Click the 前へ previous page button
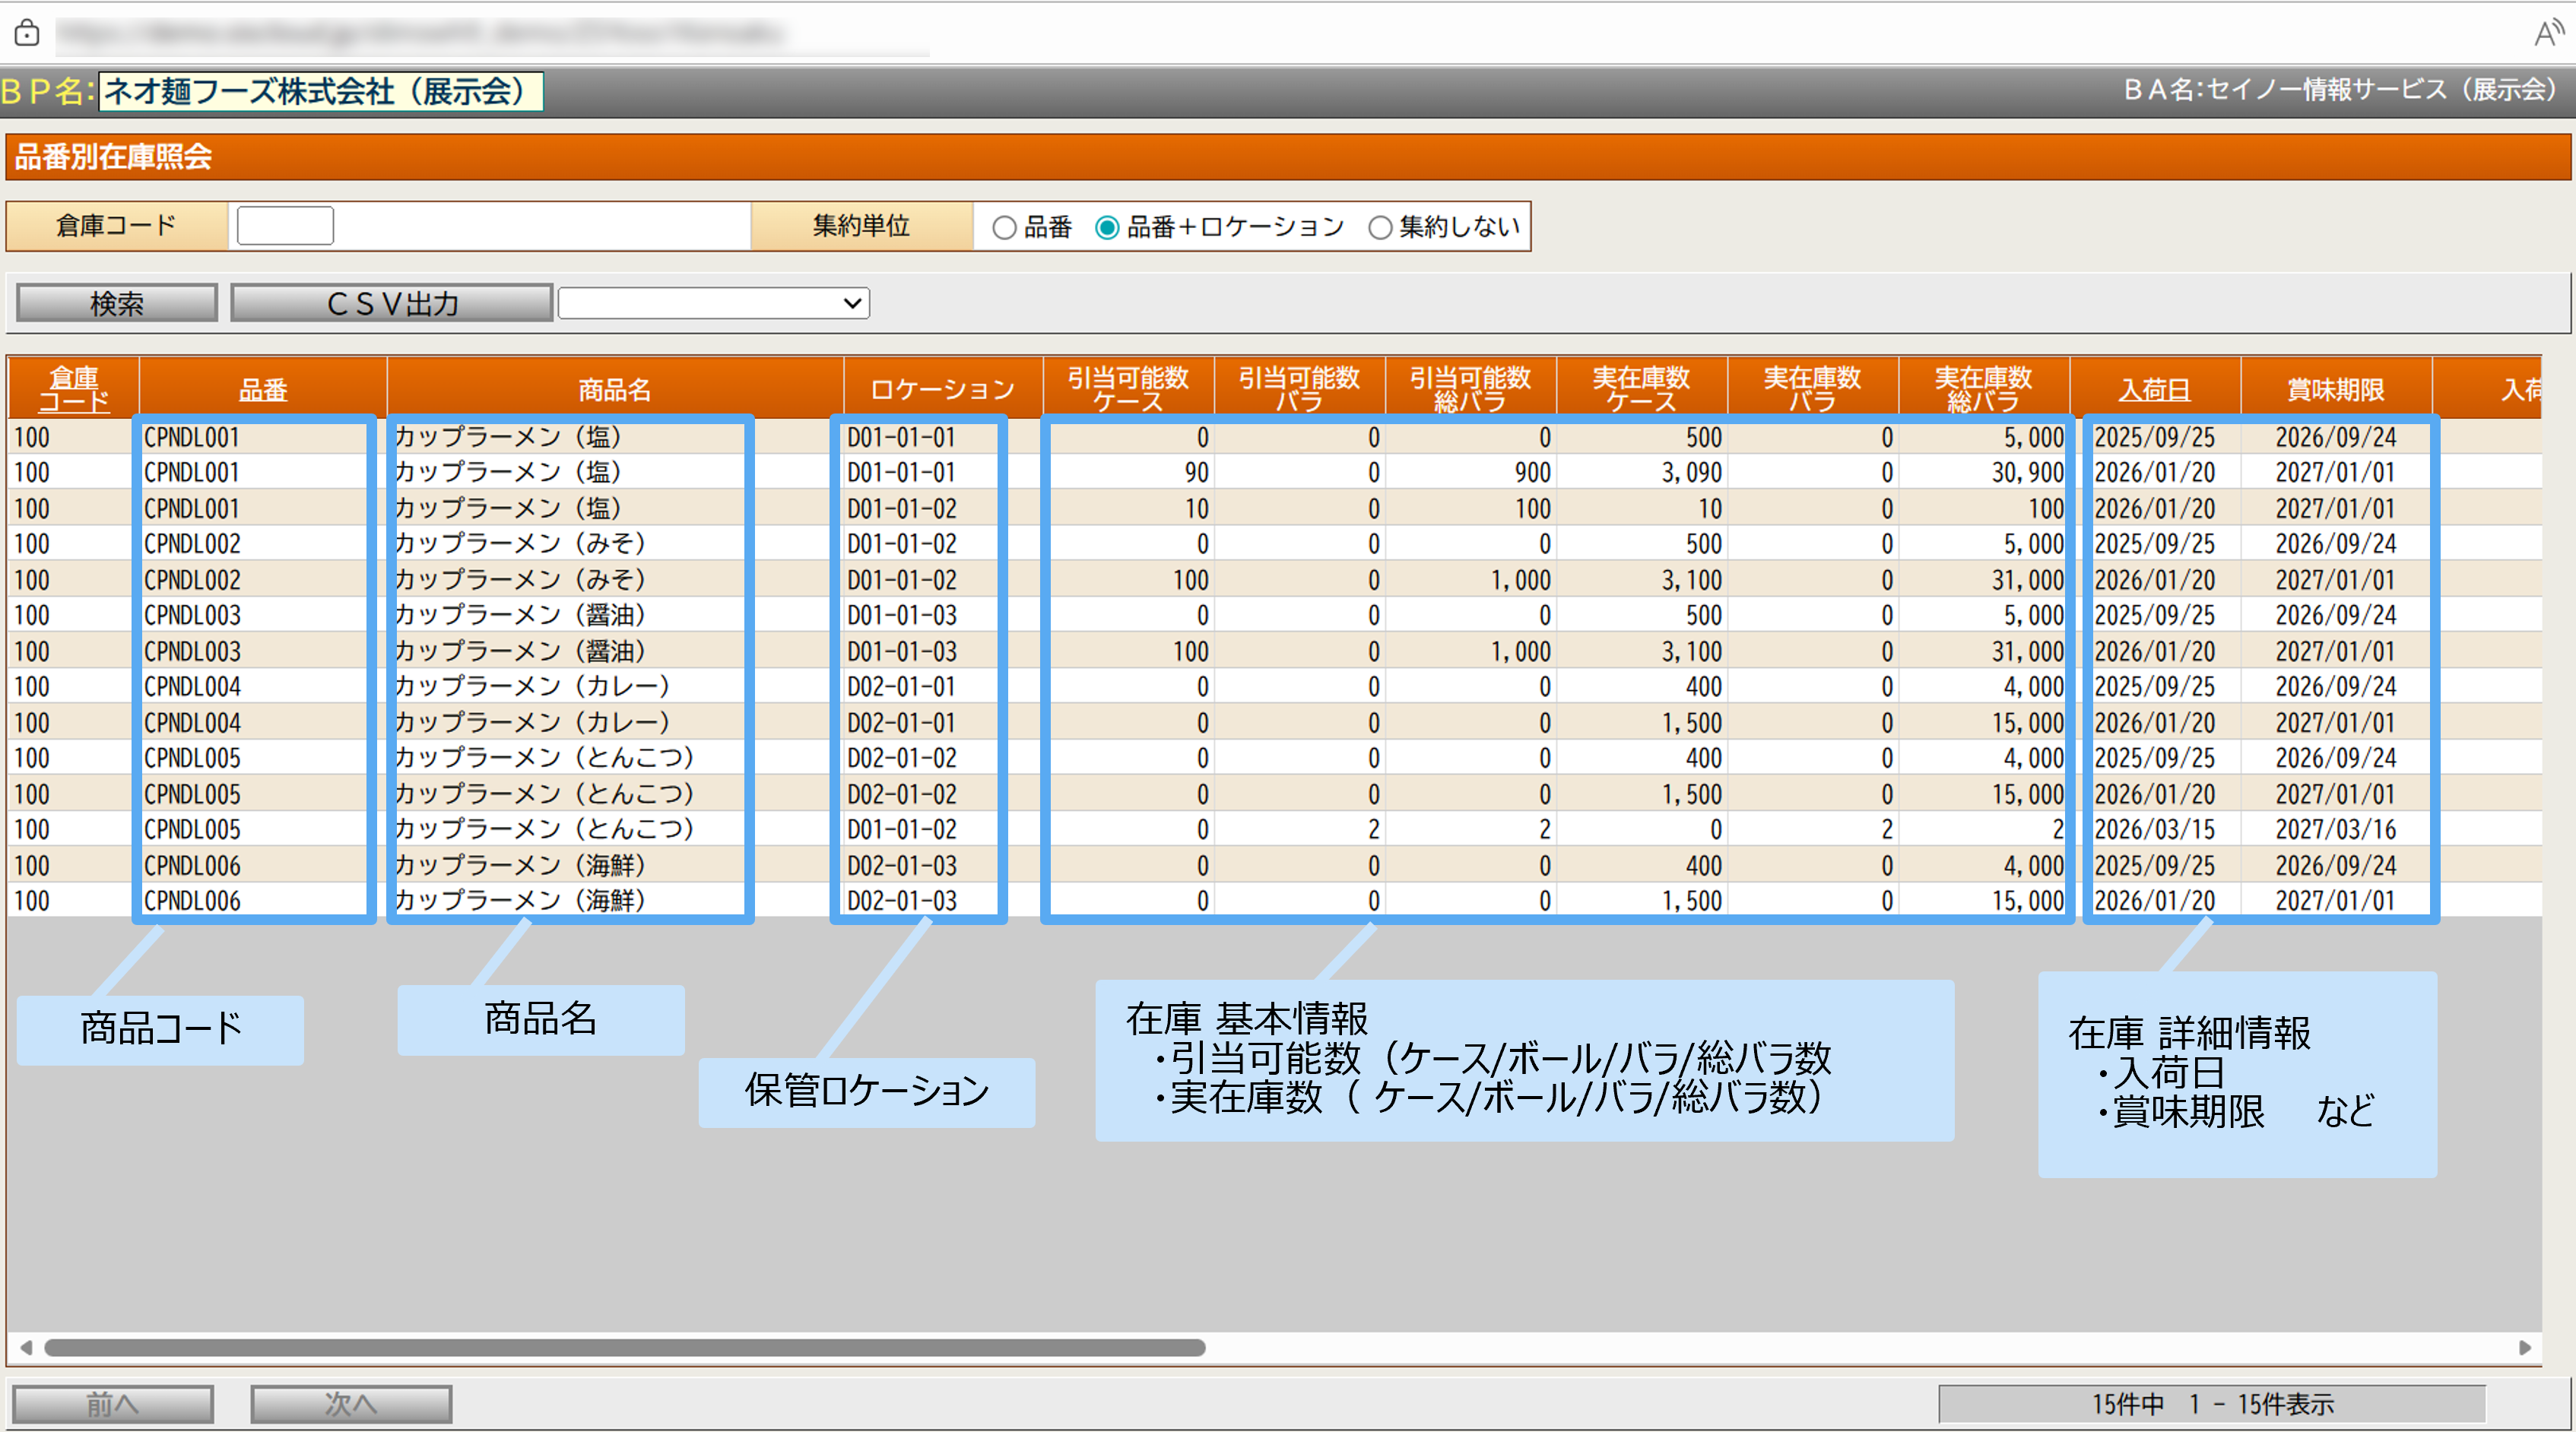 tap(113, 1404)
